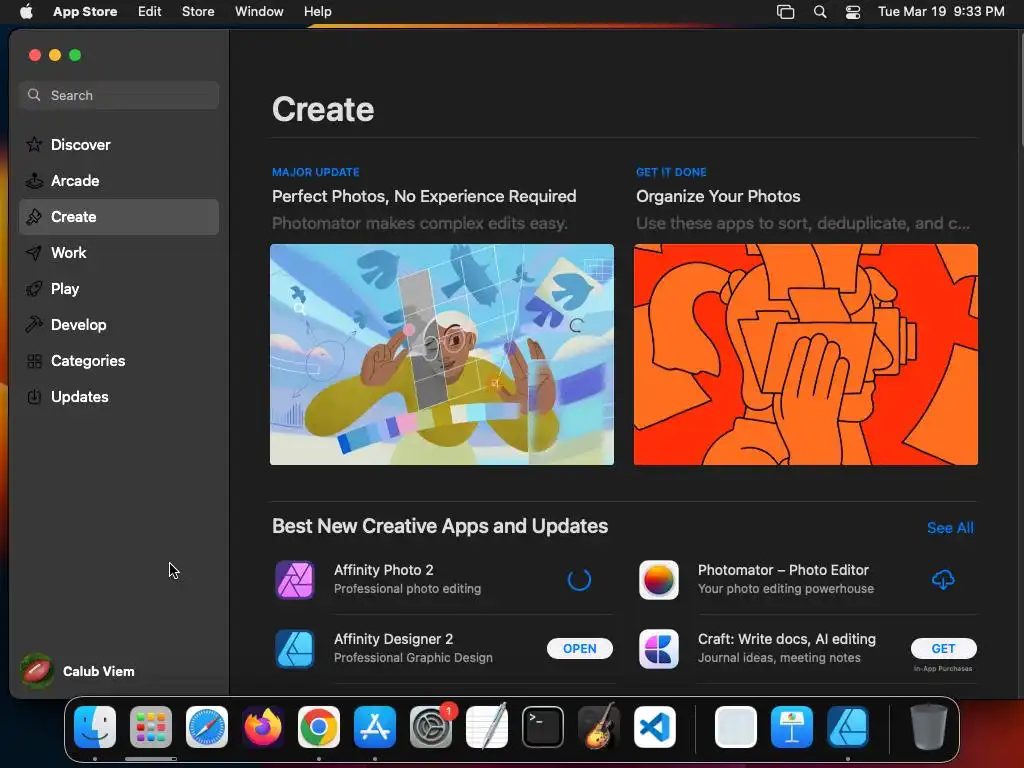Open the Apple menu
The width and height of the screenshot is (1024, 768).
26,11
